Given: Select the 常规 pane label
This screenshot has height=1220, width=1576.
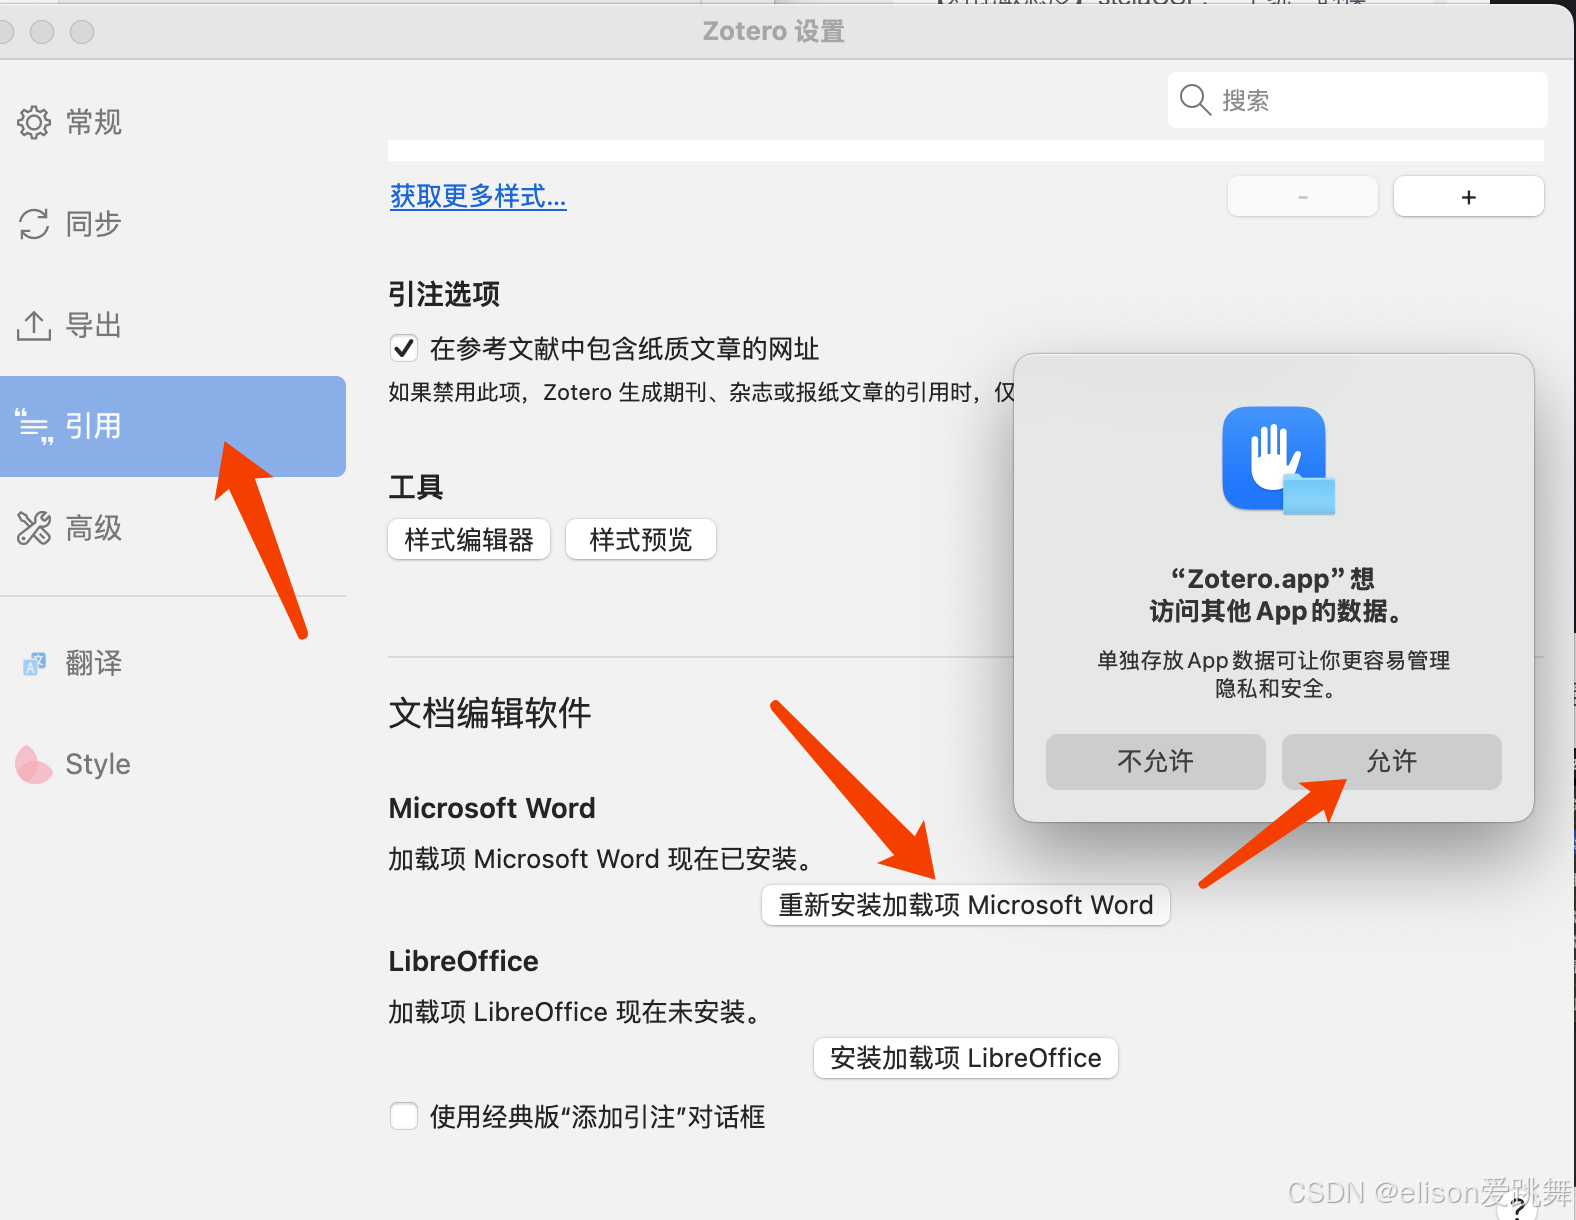Looking at the screenshot, I should coord(94,122).
